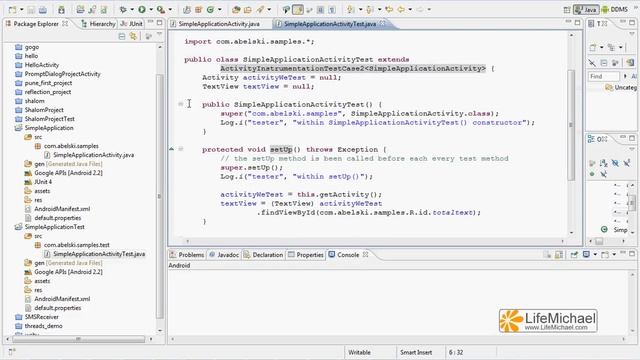Image resolution: width=640 pixels, height=360 pixels.
Task: Switch to the Problems tab
Action: [x=187, y=255]
